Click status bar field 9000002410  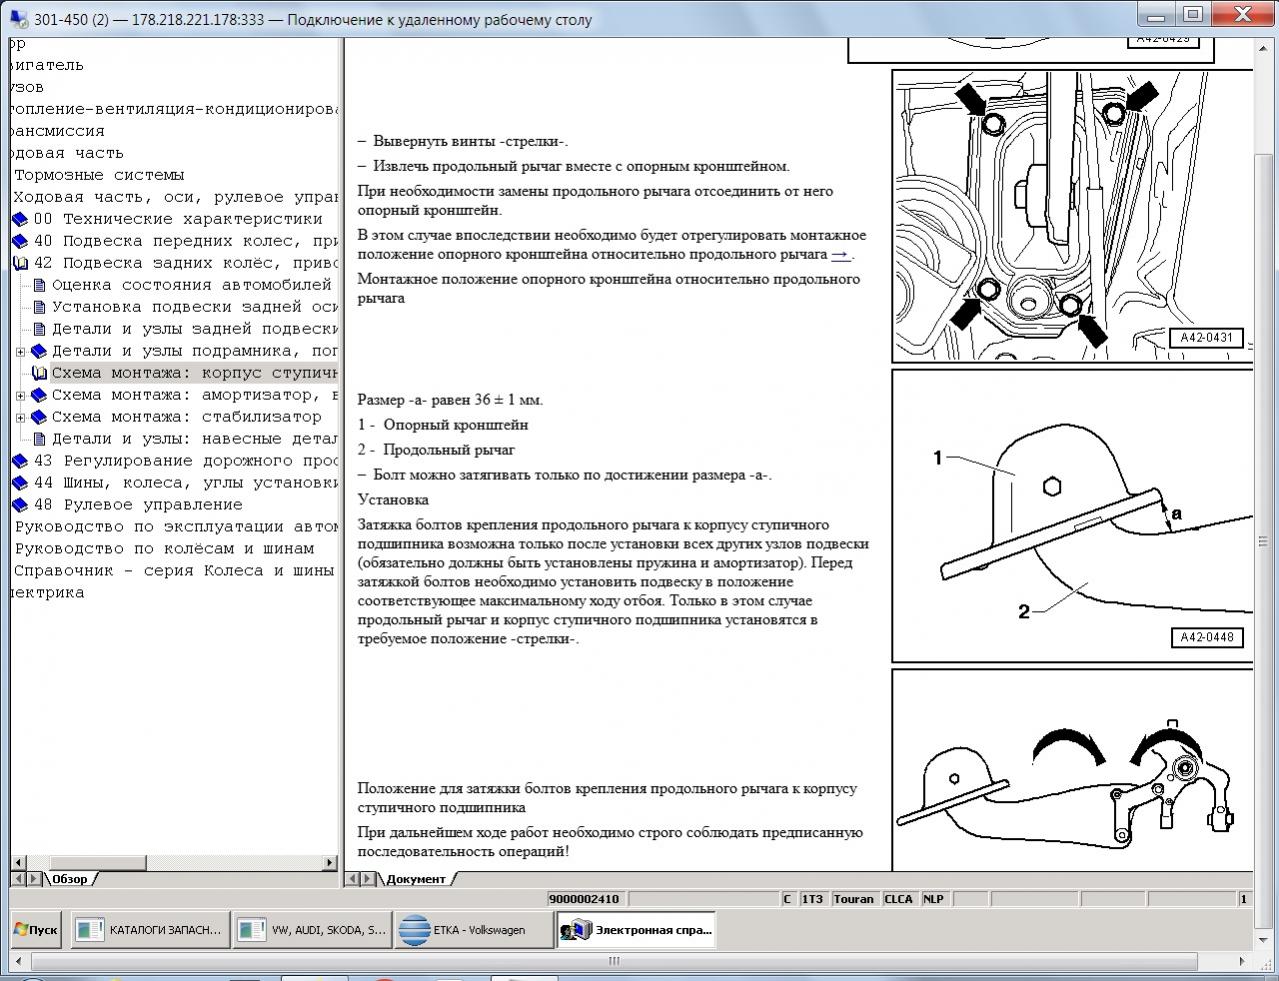(x=585, y=899)
